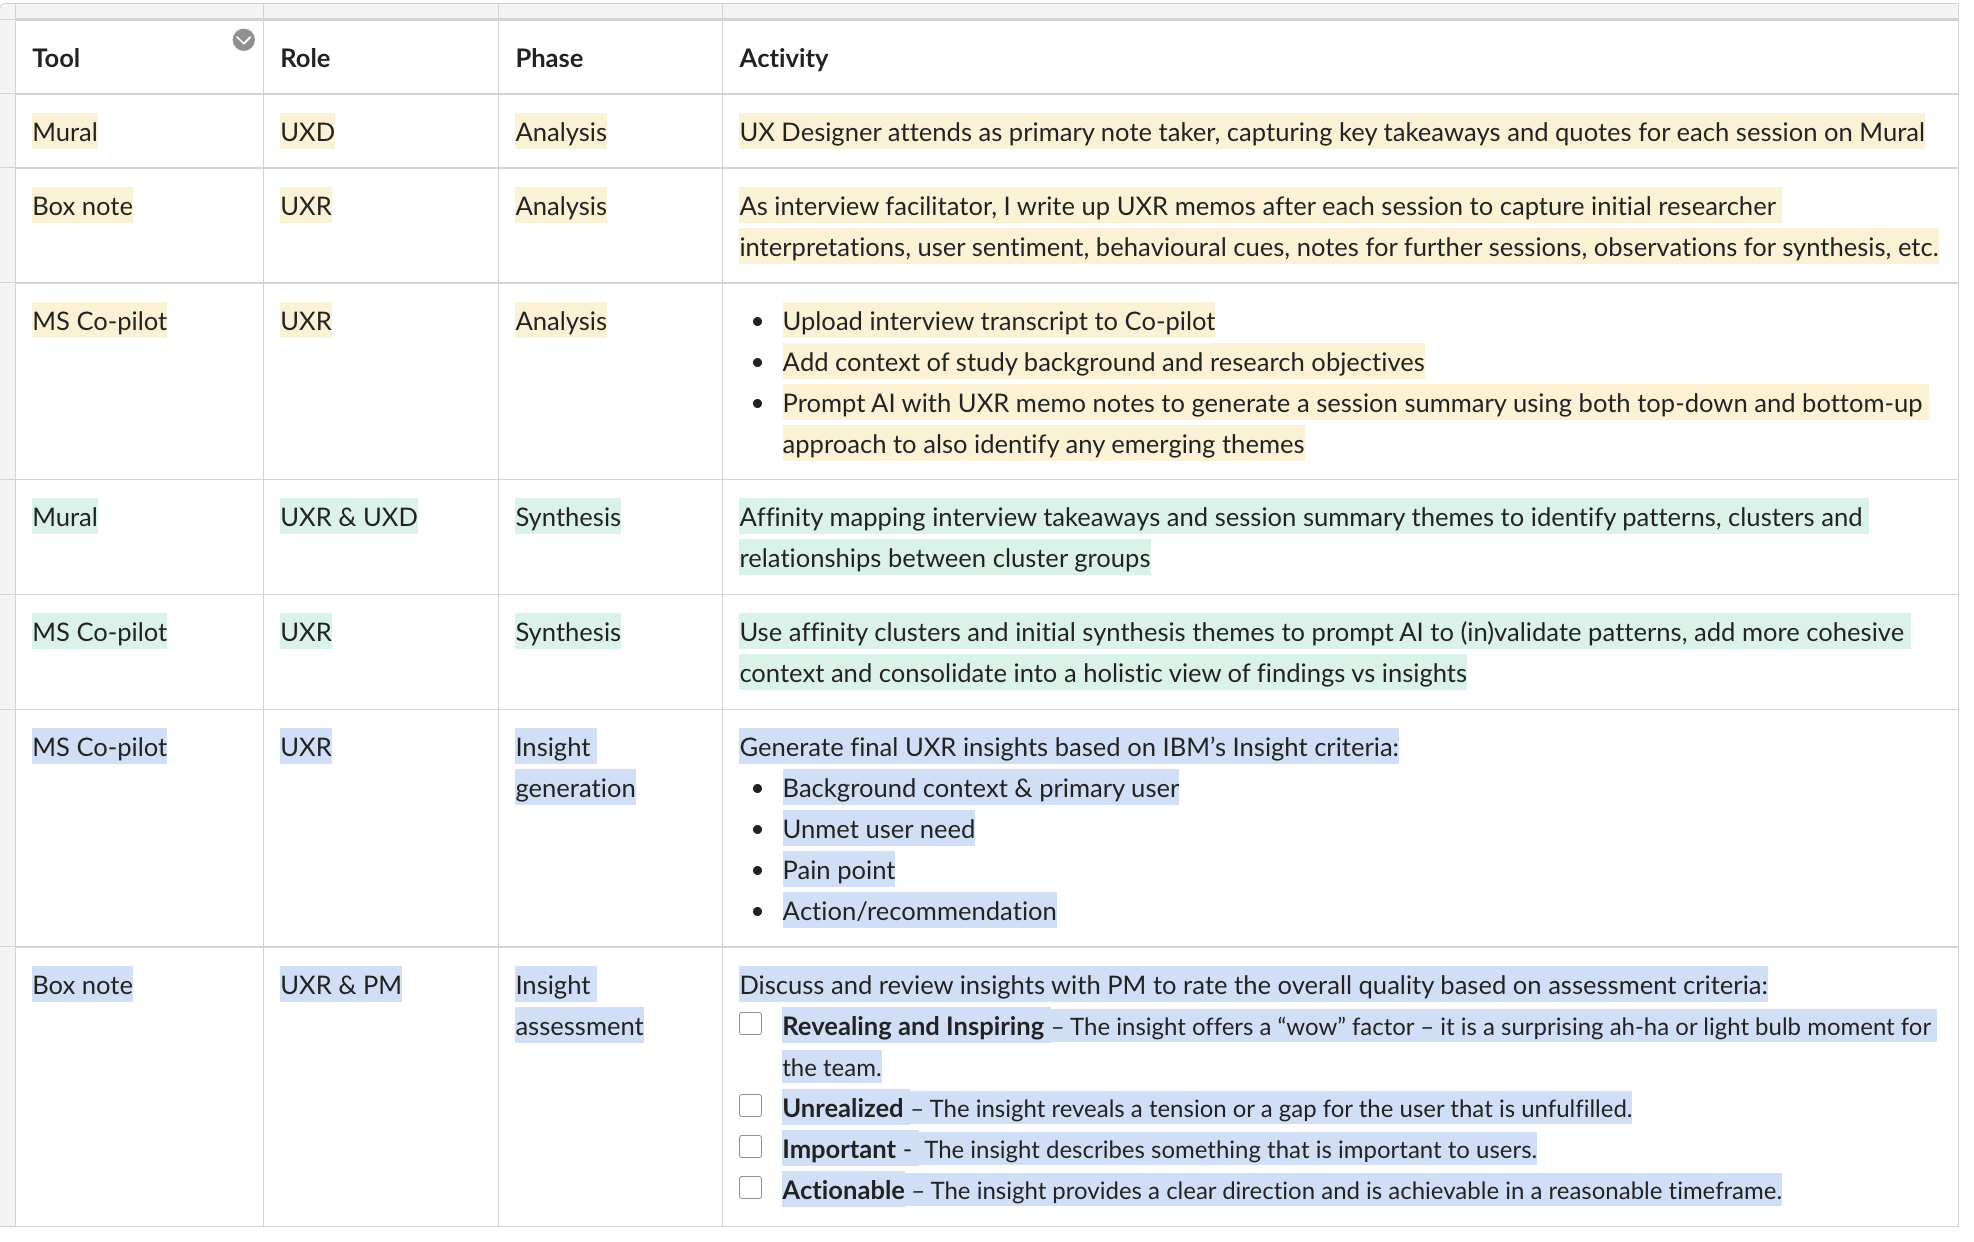Click the UXD role cell
Image resolution: width=1974 pixels, height=1242 pixels.
pyautogui.click(x=307, y=132)
